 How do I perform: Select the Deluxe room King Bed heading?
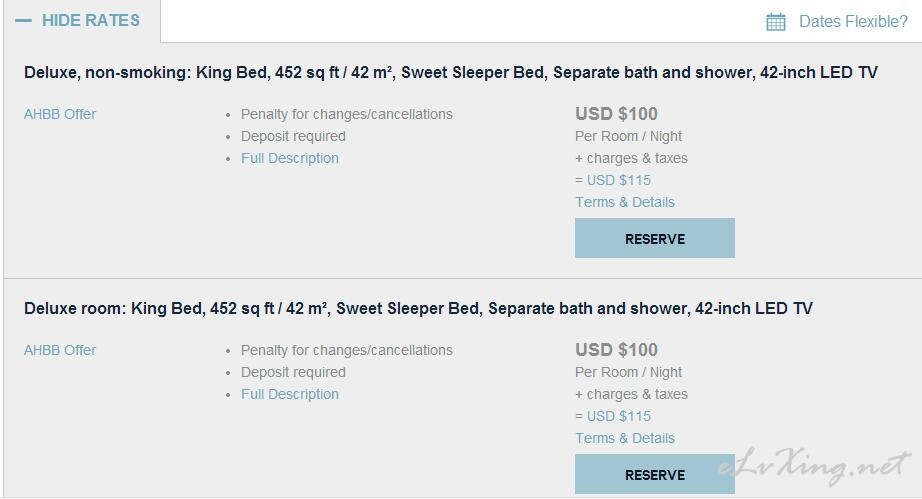pyautogui.click(x=418, y=309)
